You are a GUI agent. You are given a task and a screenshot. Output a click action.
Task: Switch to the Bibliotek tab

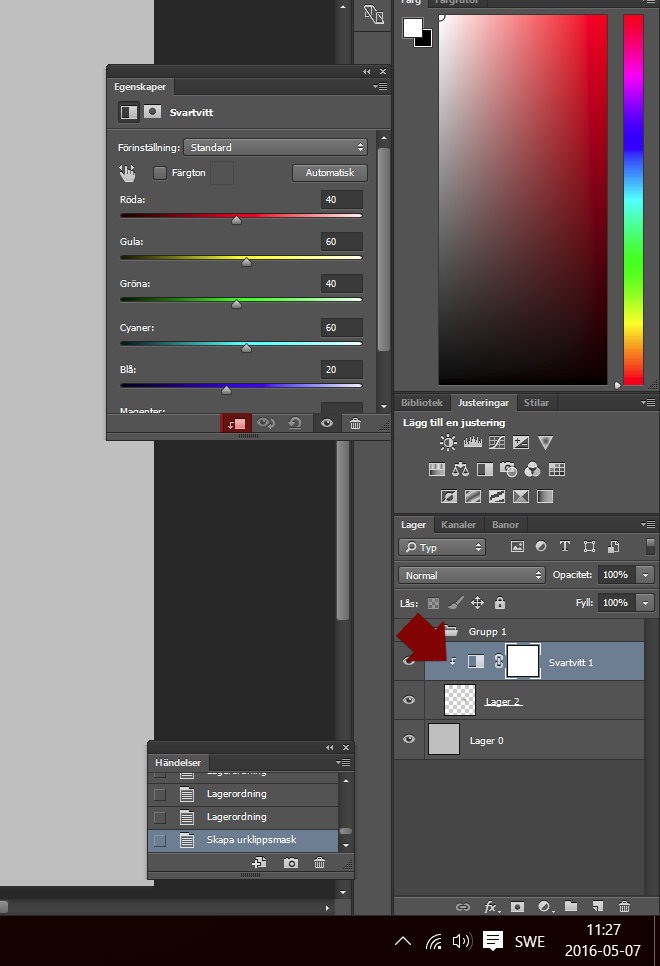[x=422, y=402]
